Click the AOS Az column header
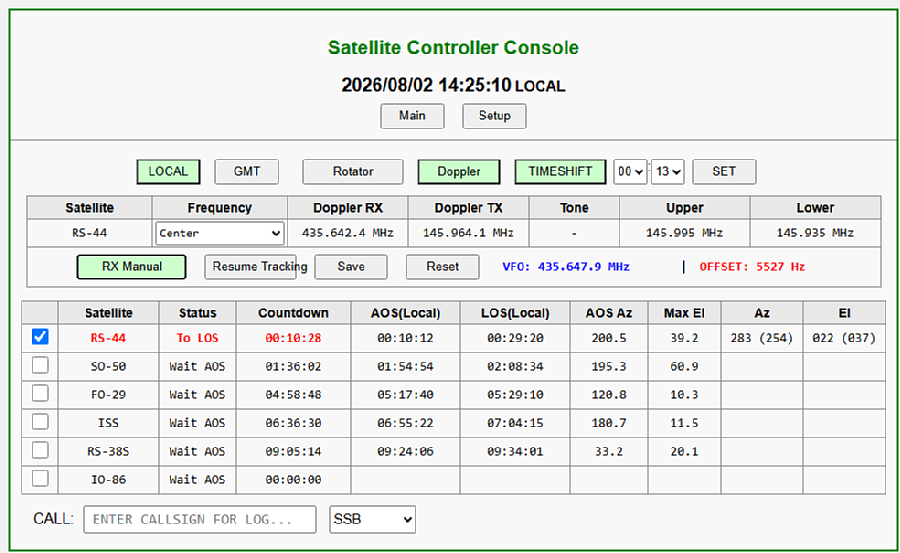Viewport: 900px width, 553px height. click(608, 314)
